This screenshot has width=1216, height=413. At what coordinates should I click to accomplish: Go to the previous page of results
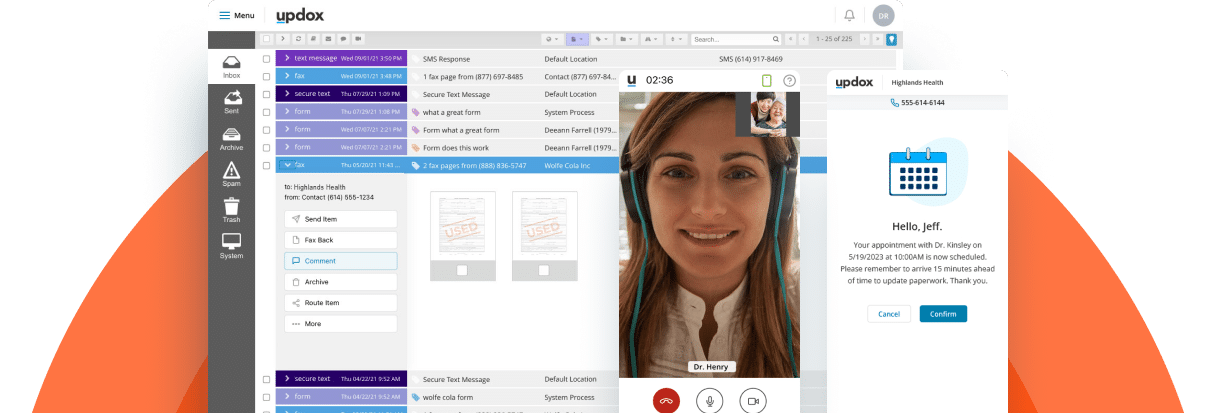(803, 39)
